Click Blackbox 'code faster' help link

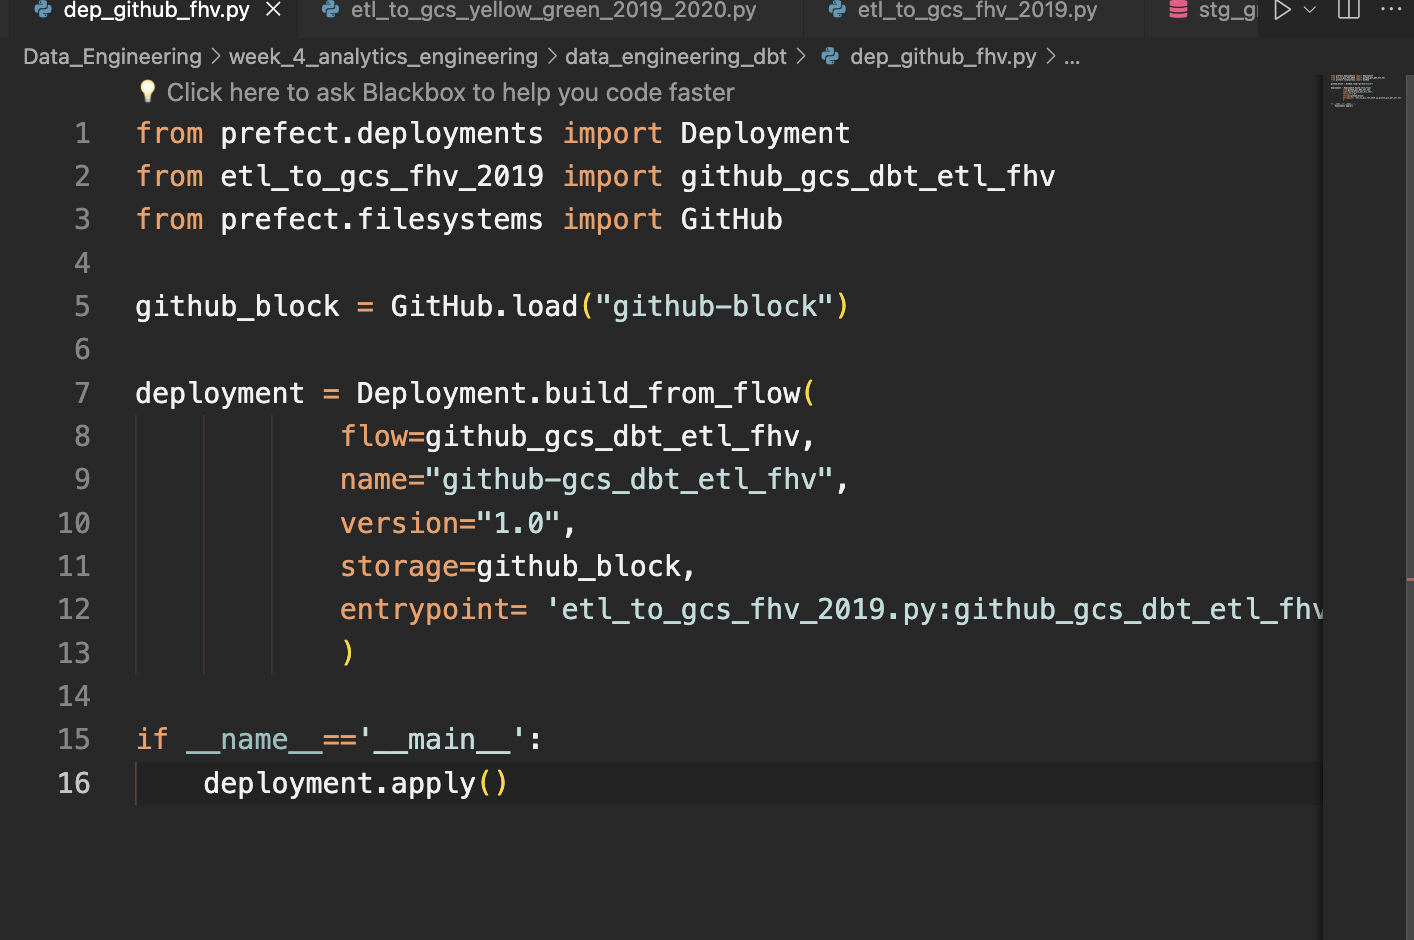[450, 93]
